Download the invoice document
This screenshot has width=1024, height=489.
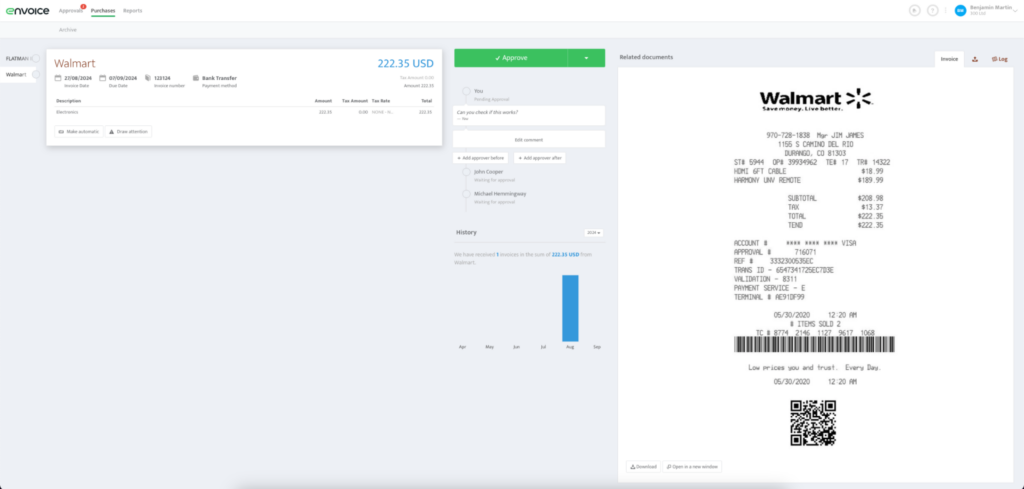[643, 467]
